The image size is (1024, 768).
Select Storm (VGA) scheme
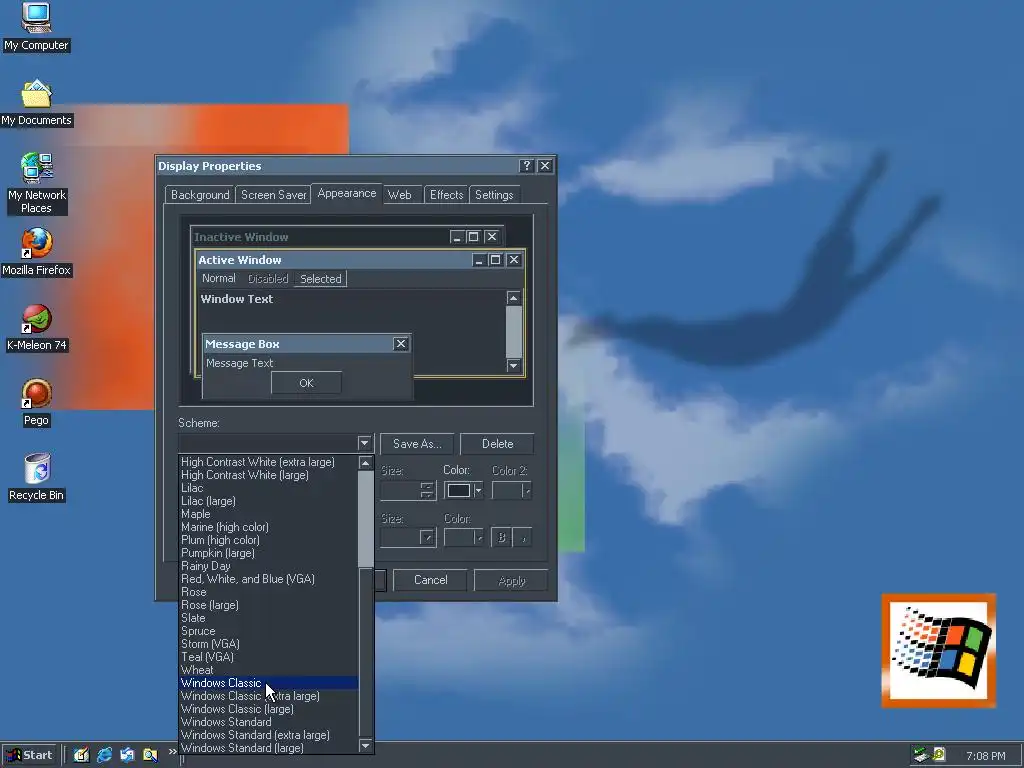(x=268, y=644)
